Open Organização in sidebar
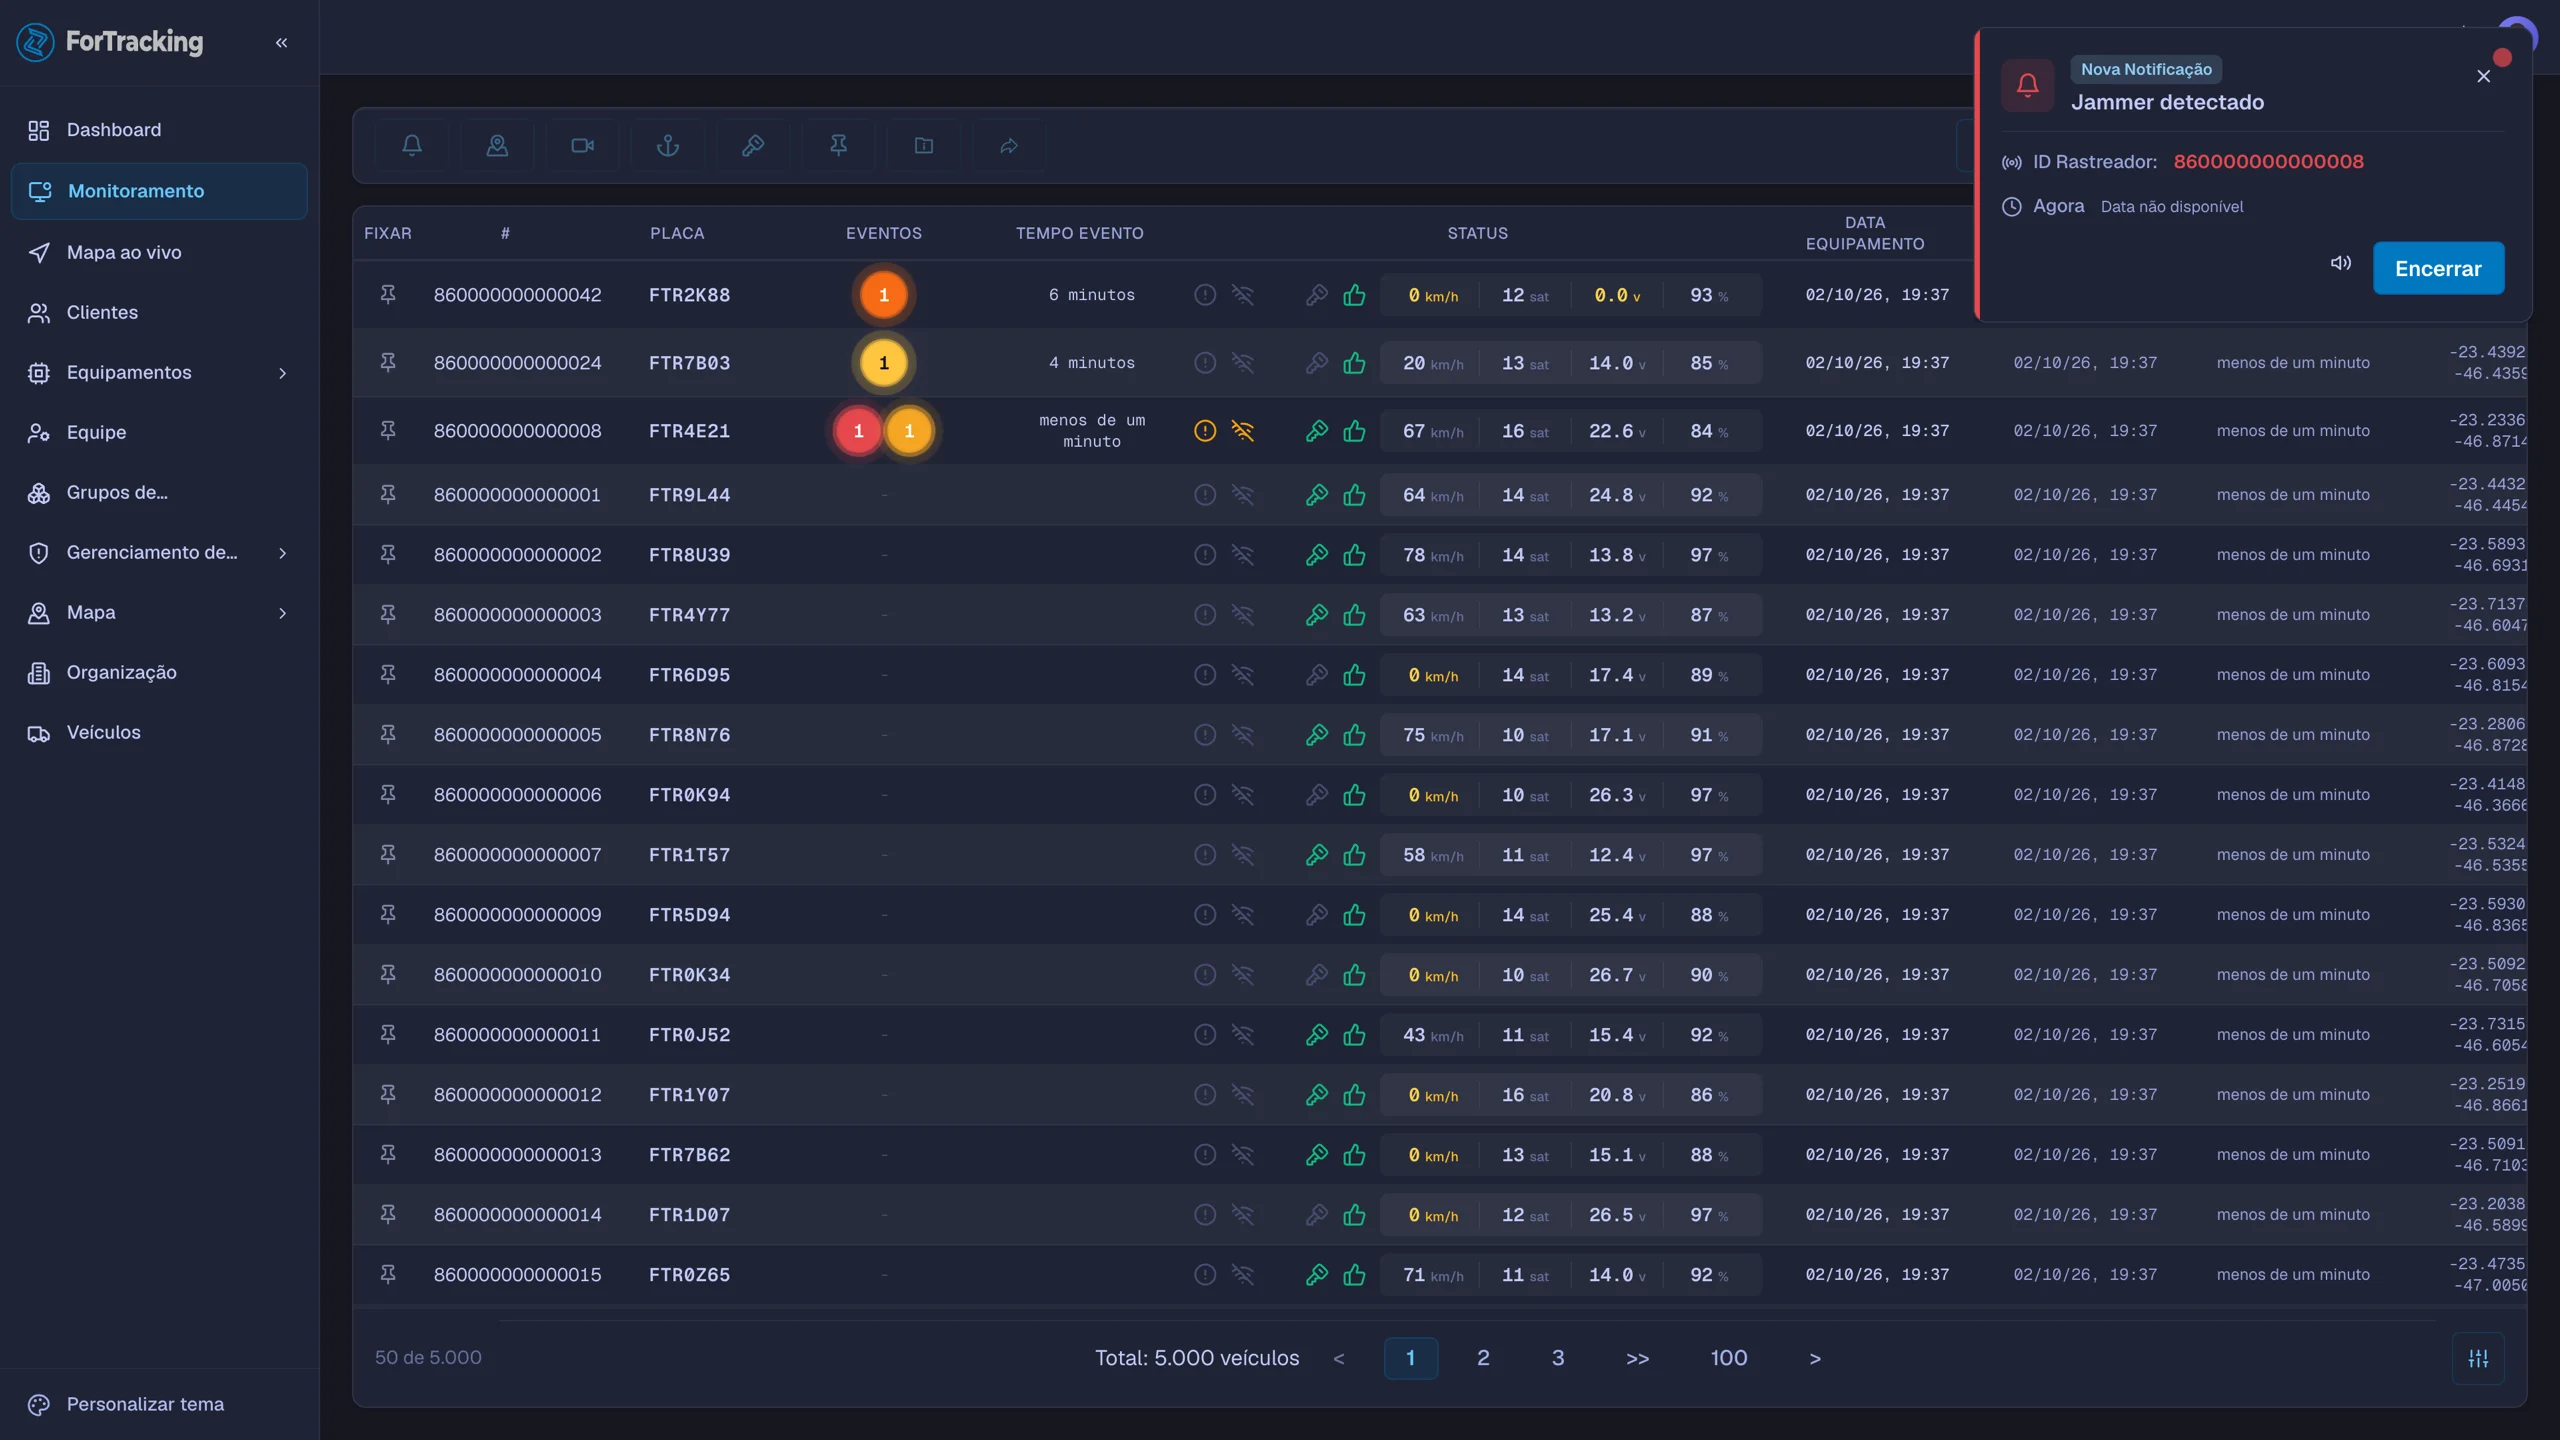Viewport: 2560px width, 1440px height. pyautogui.click(x=159, y=673)
